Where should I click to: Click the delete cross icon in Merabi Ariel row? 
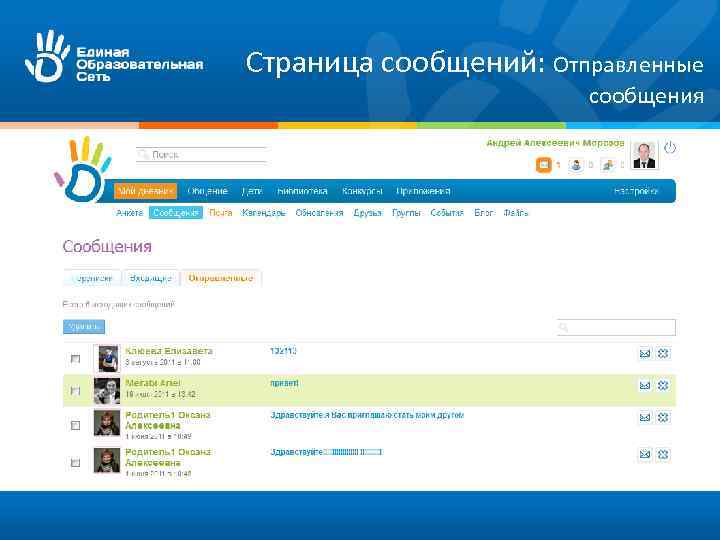pos(663,386)
